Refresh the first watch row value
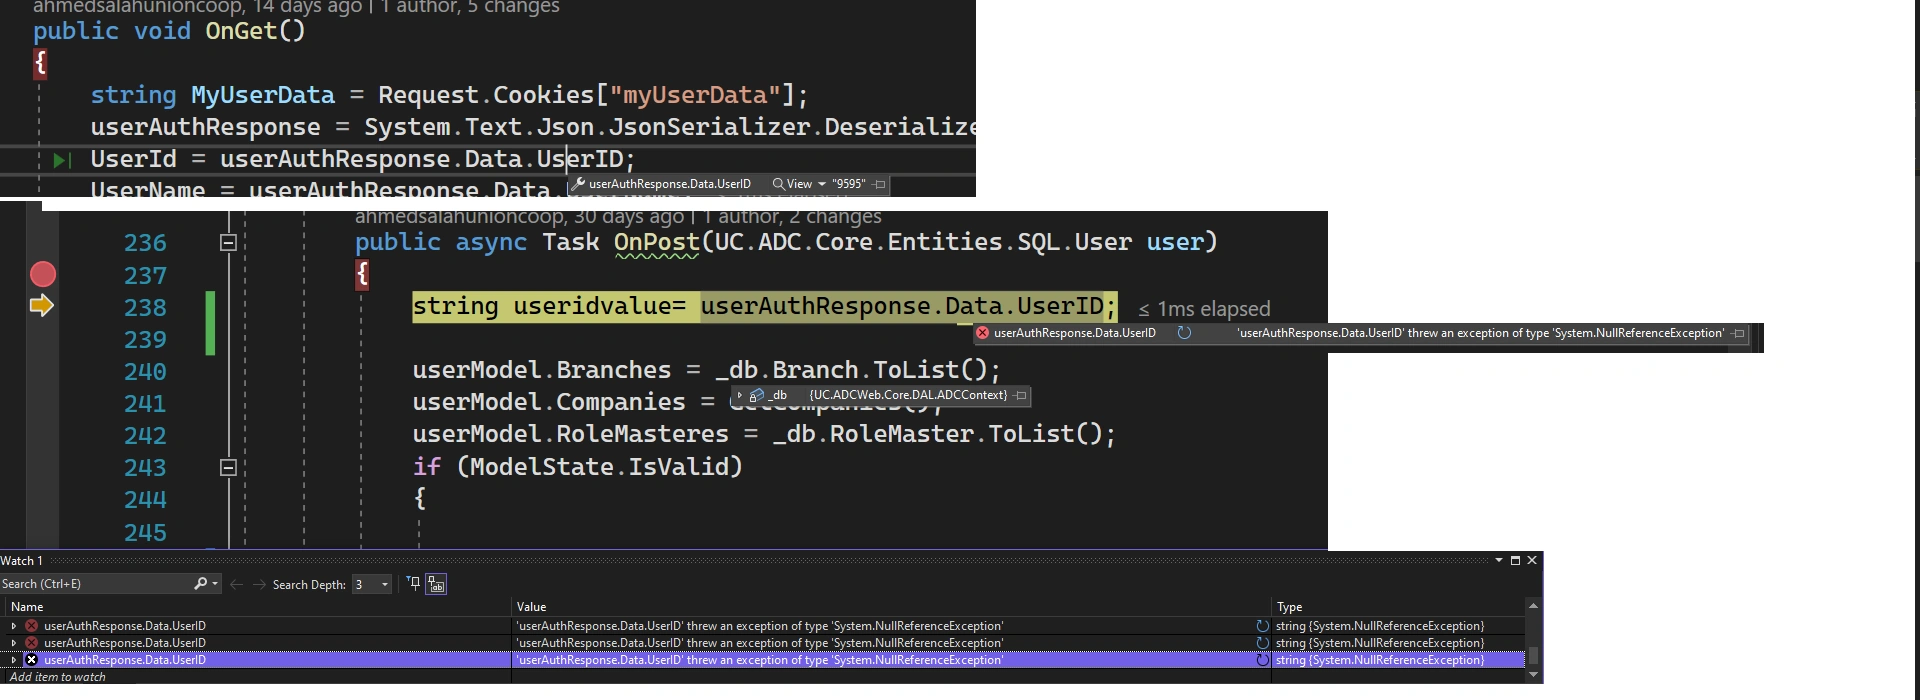This screenshot has width=1920, height=700. point(1263,626)
